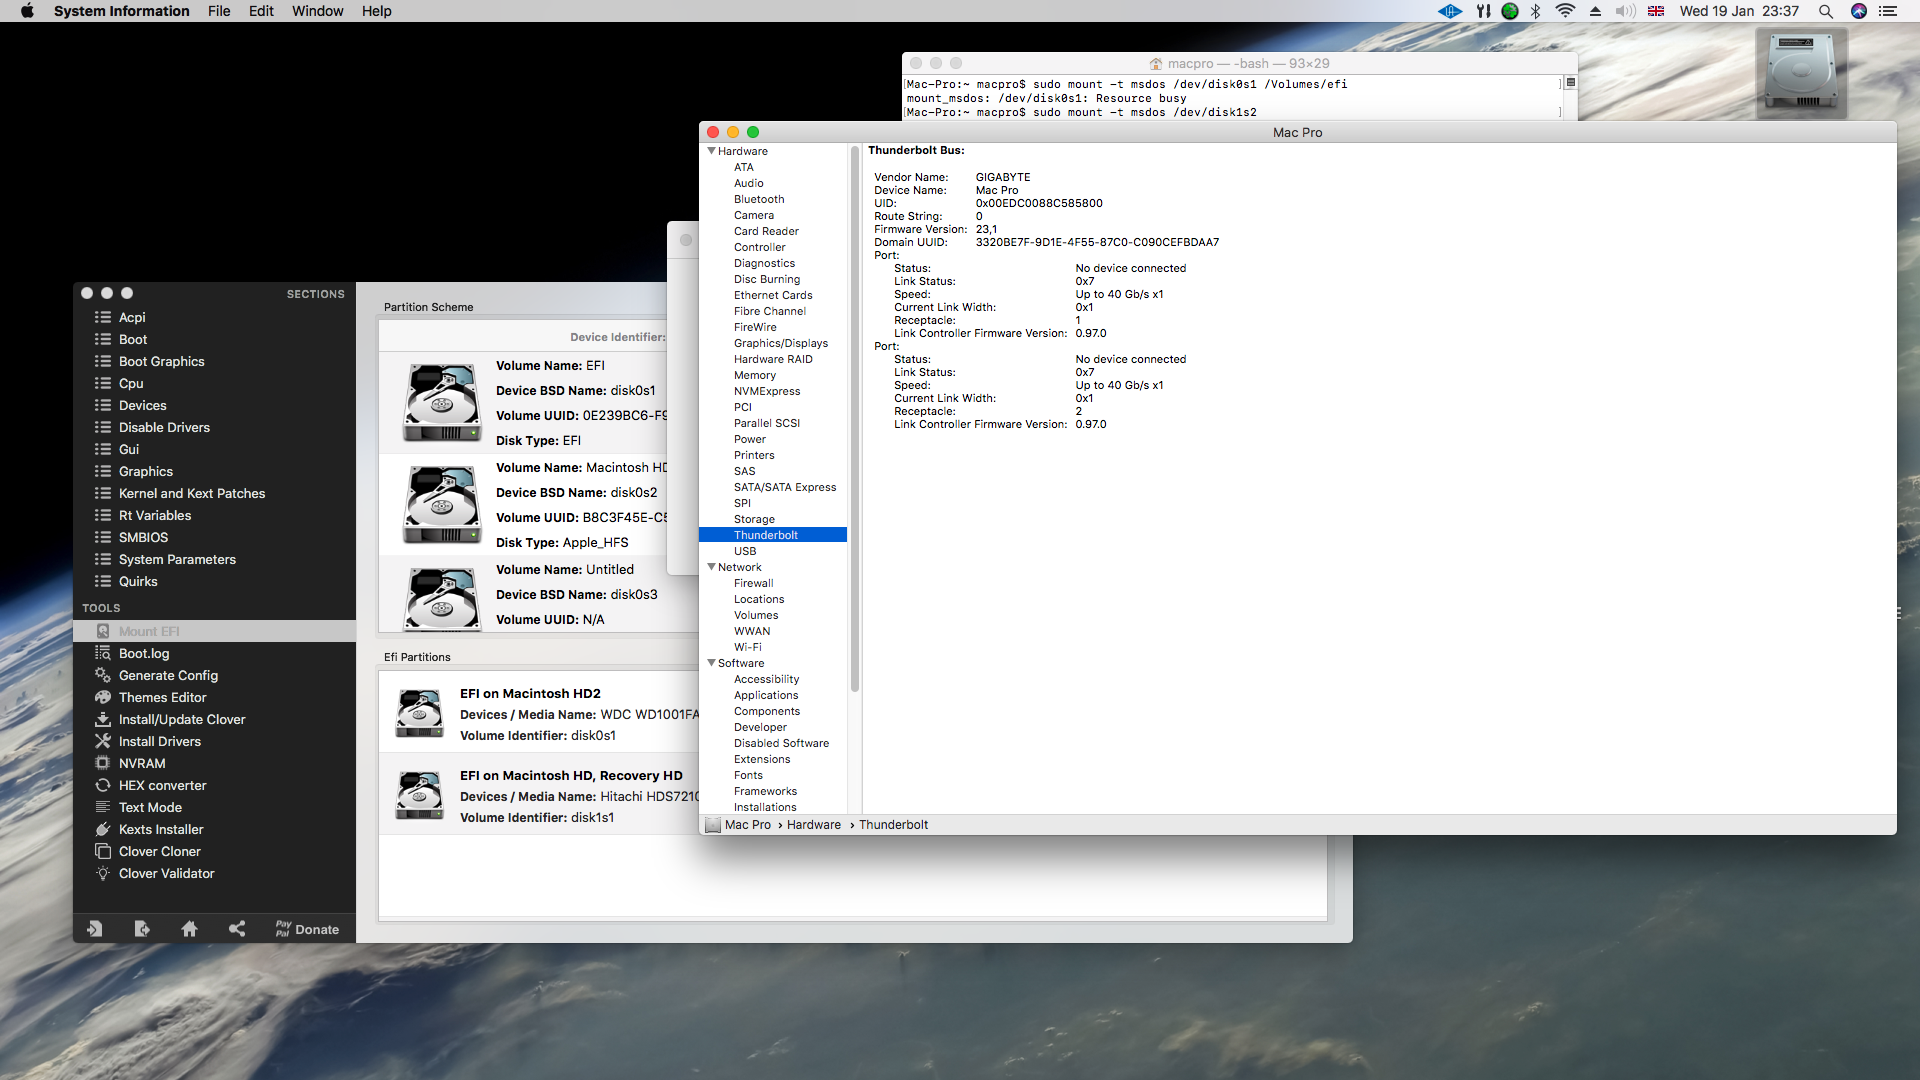Screen dimensions: 1920x1080
Task: Open the Kexts Installer tool
Action: pos(160,829)
